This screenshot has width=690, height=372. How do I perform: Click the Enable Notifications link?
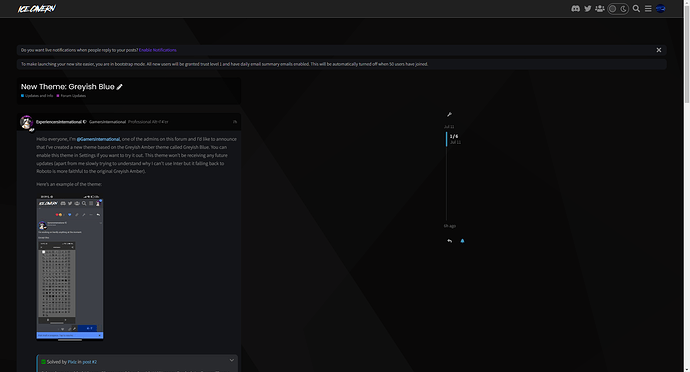coord(158,50)
